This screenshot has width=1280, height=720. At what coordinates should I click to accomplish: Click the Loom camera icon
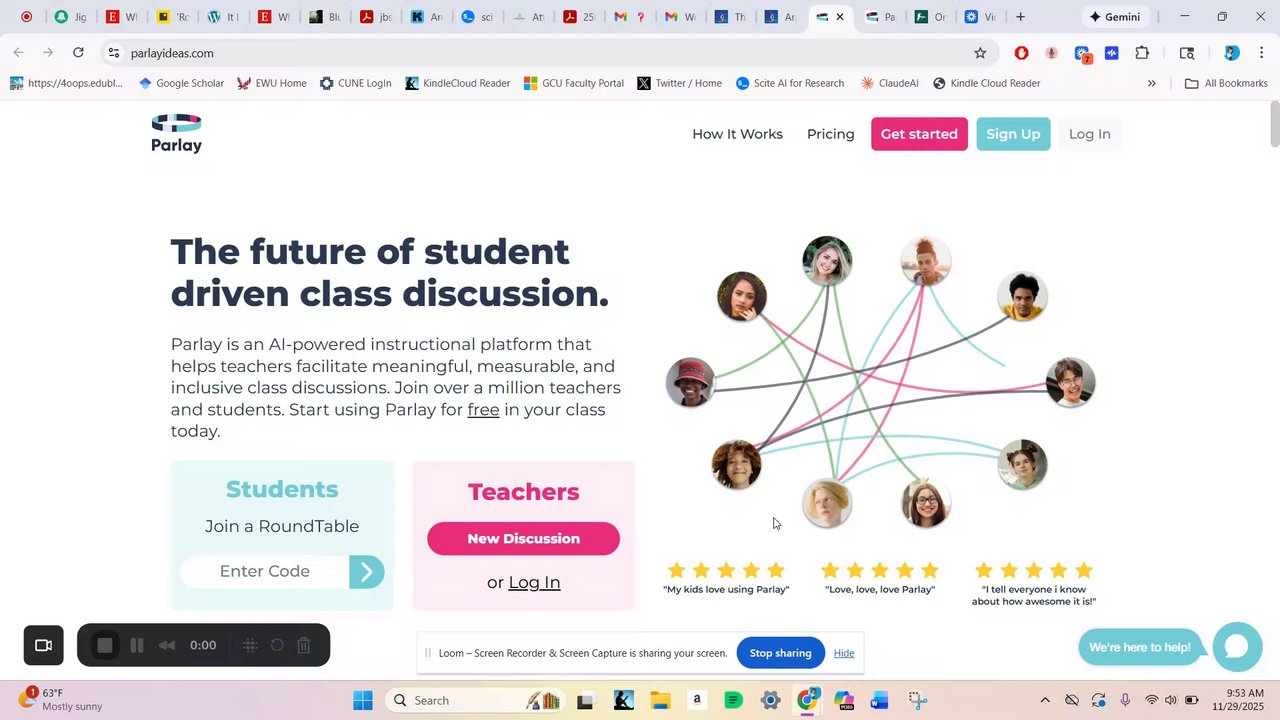(x=44, y=645)
